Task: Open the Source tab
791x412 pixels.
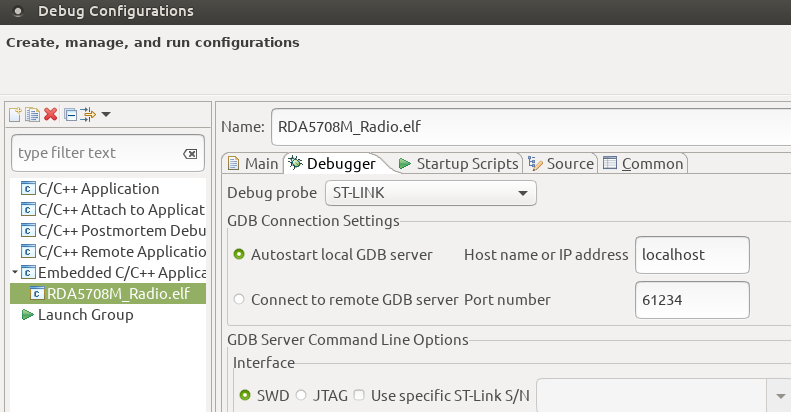Action: click(561, 163)
